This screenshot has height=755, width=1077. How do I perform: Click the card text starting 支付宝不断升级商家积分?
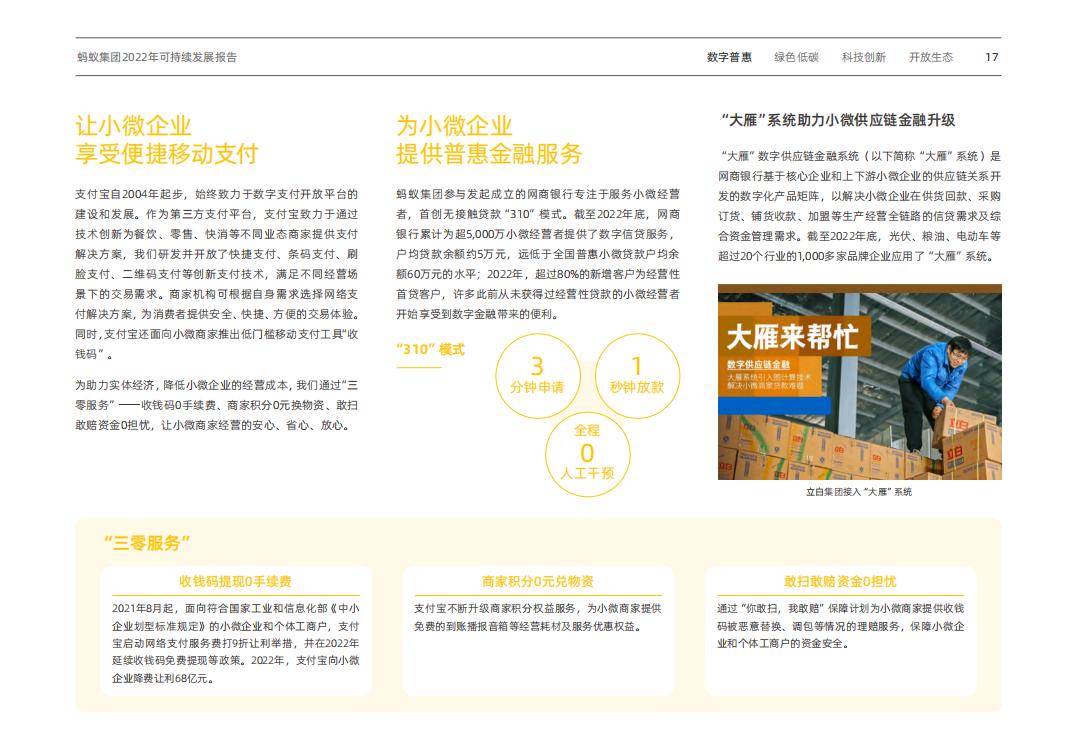(x=538, y=618)
